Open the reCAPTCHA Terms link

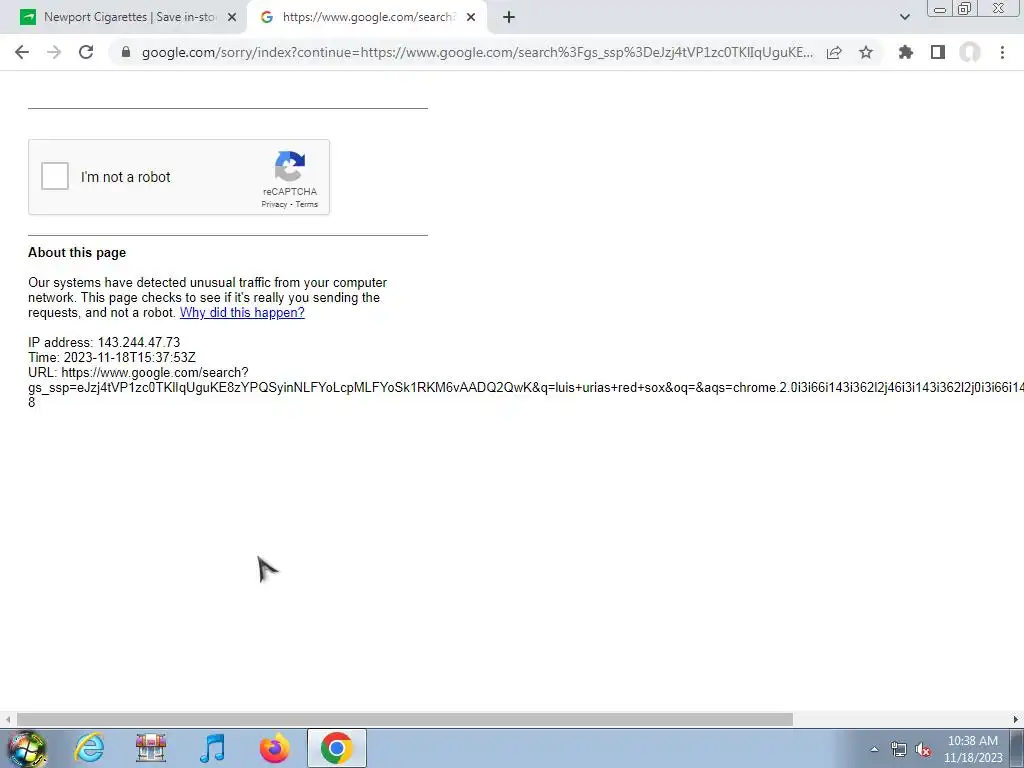coord(306,204)
